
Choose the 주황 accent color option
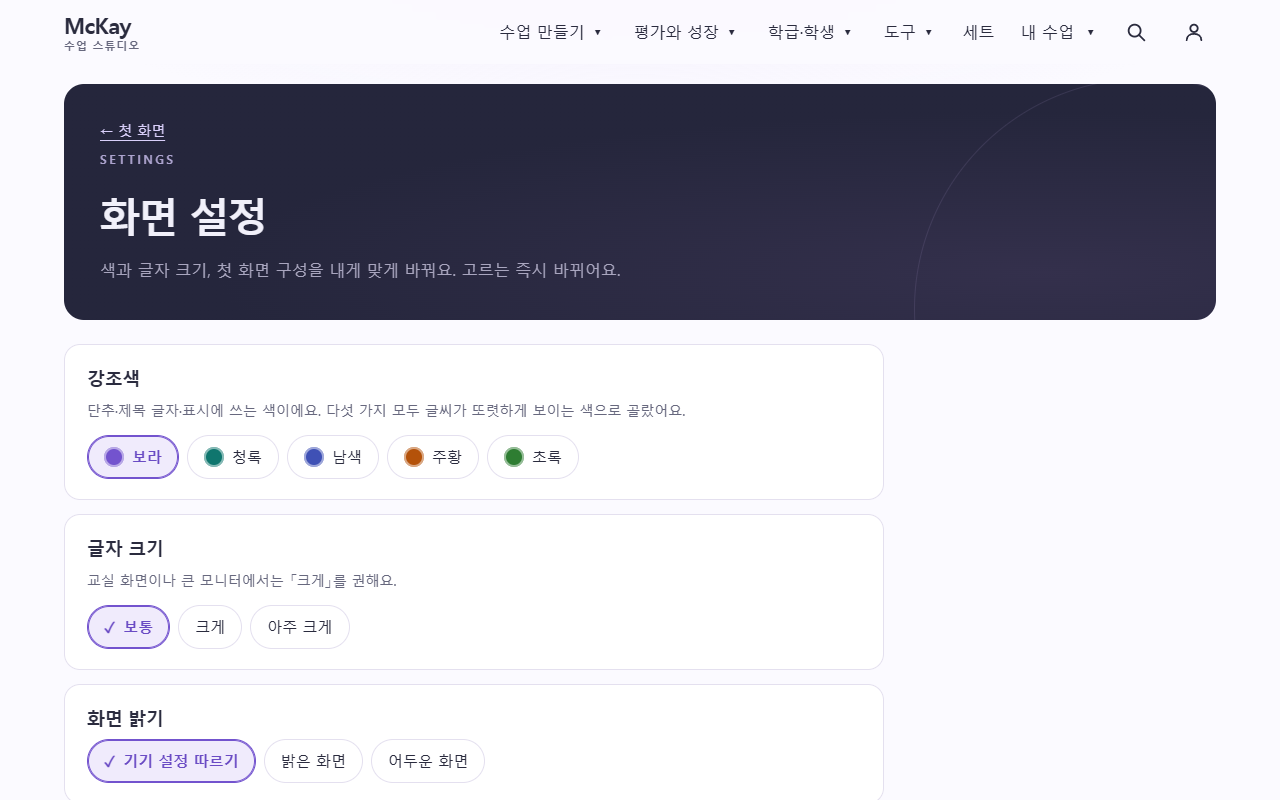tap(433, 457)
